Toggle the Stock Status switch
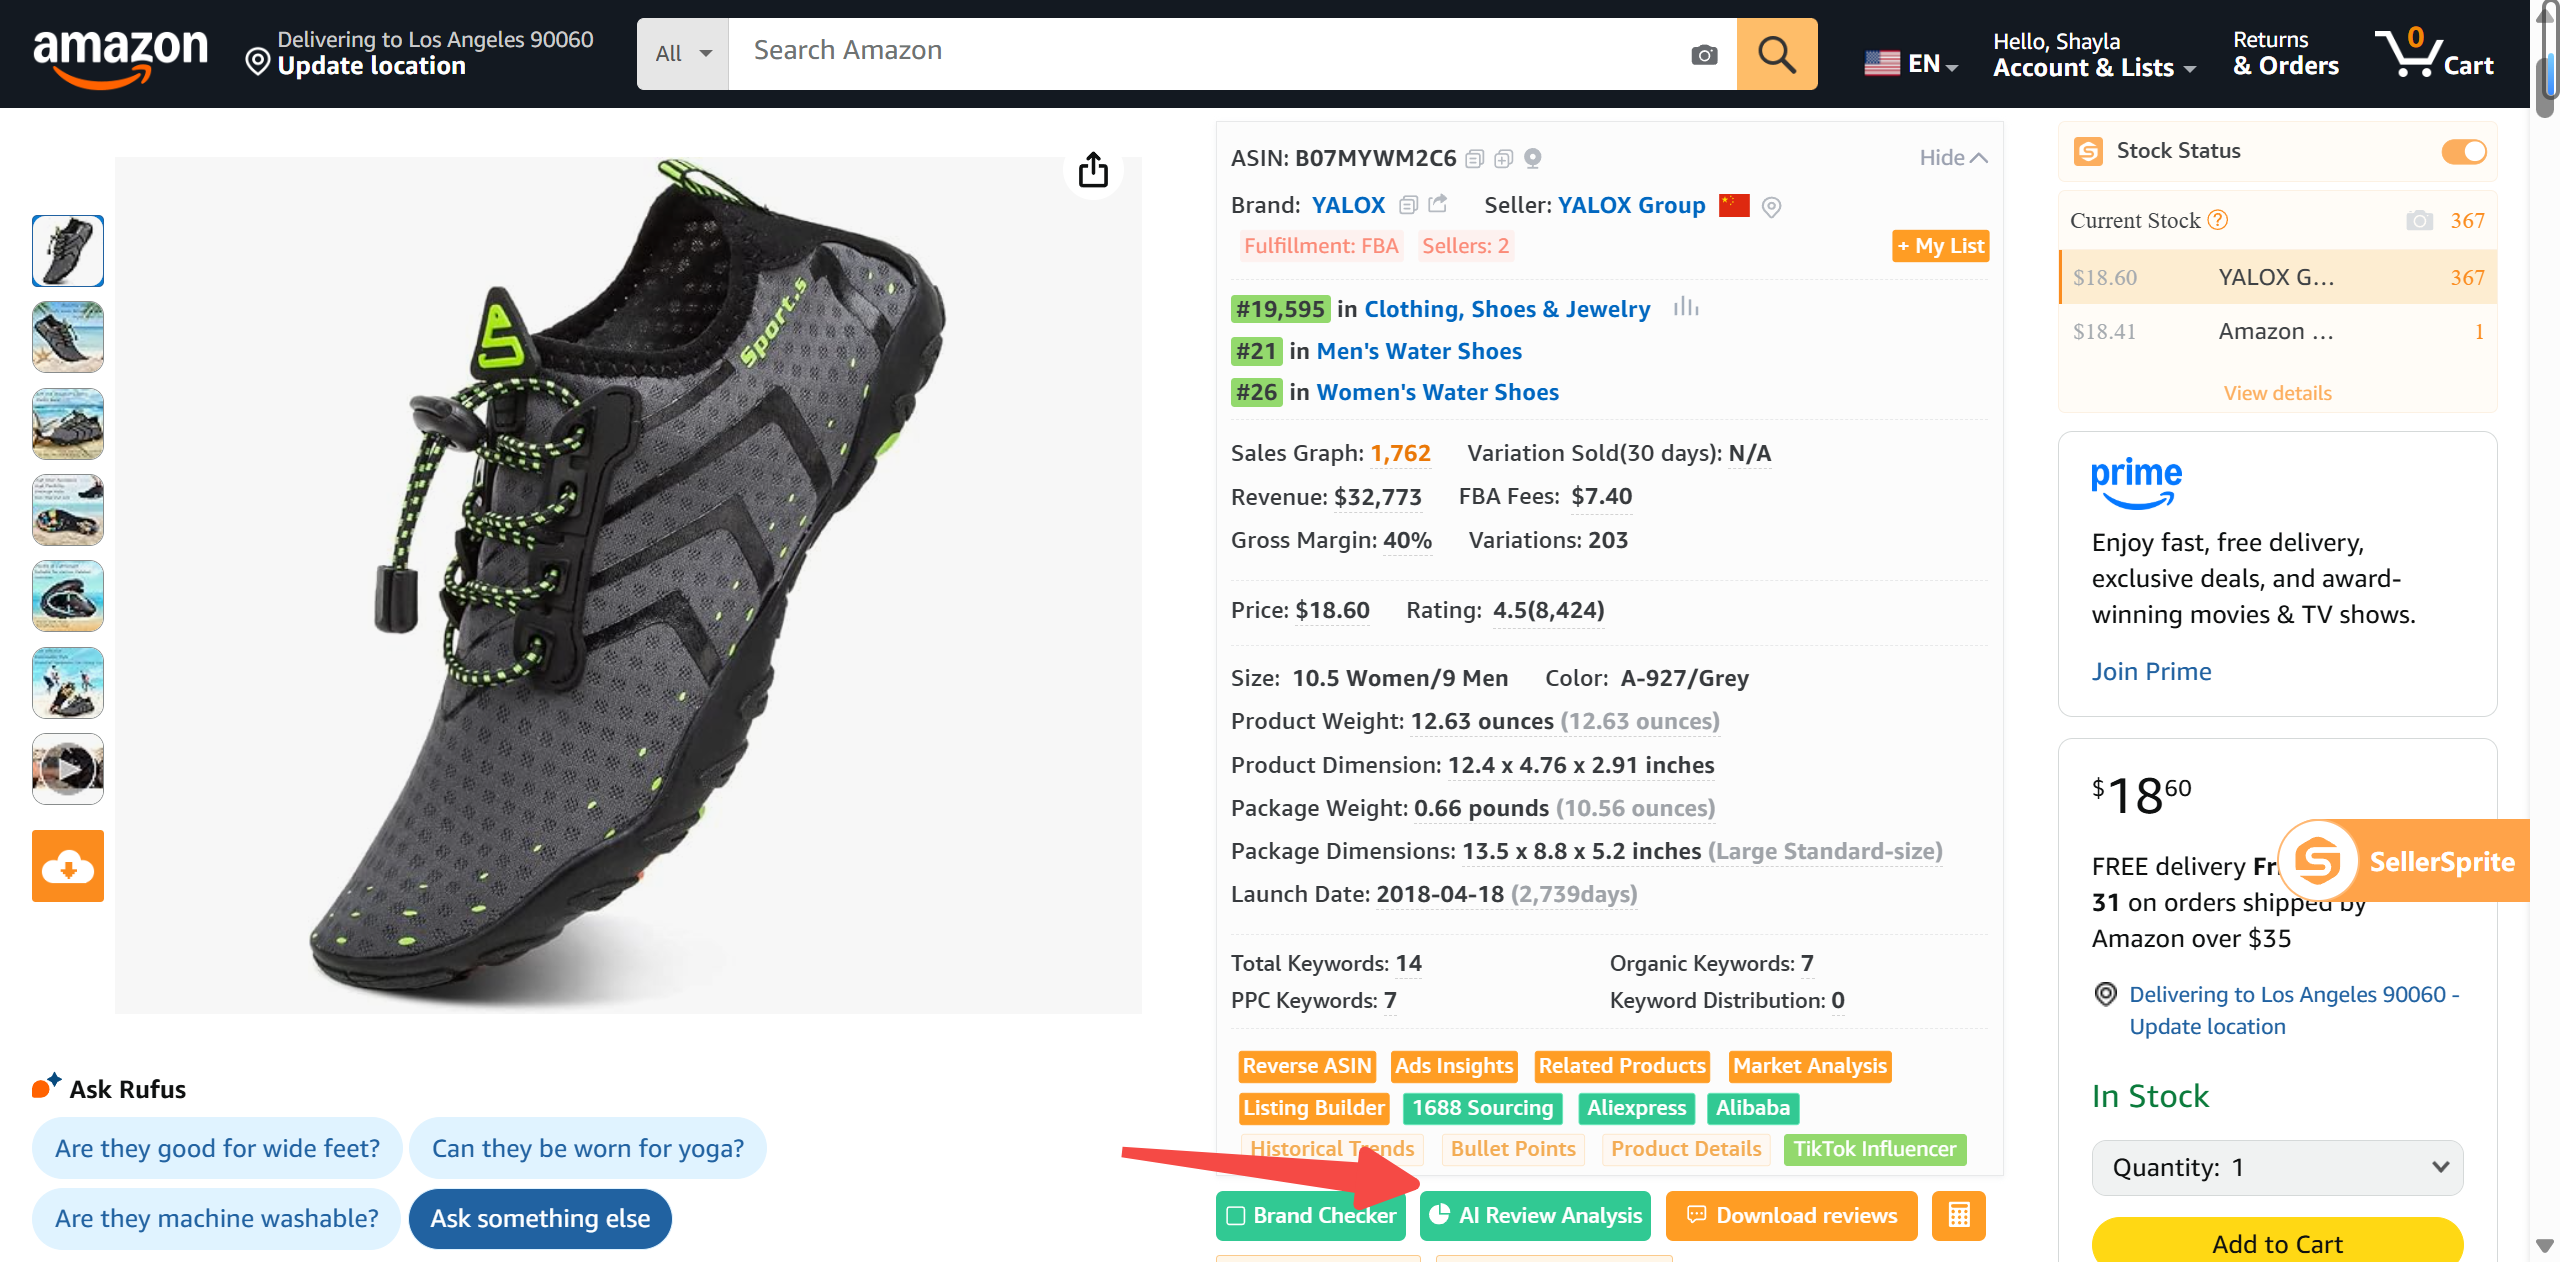2560x1262 pixels. pyautogui.click(x=2463, y=152)
